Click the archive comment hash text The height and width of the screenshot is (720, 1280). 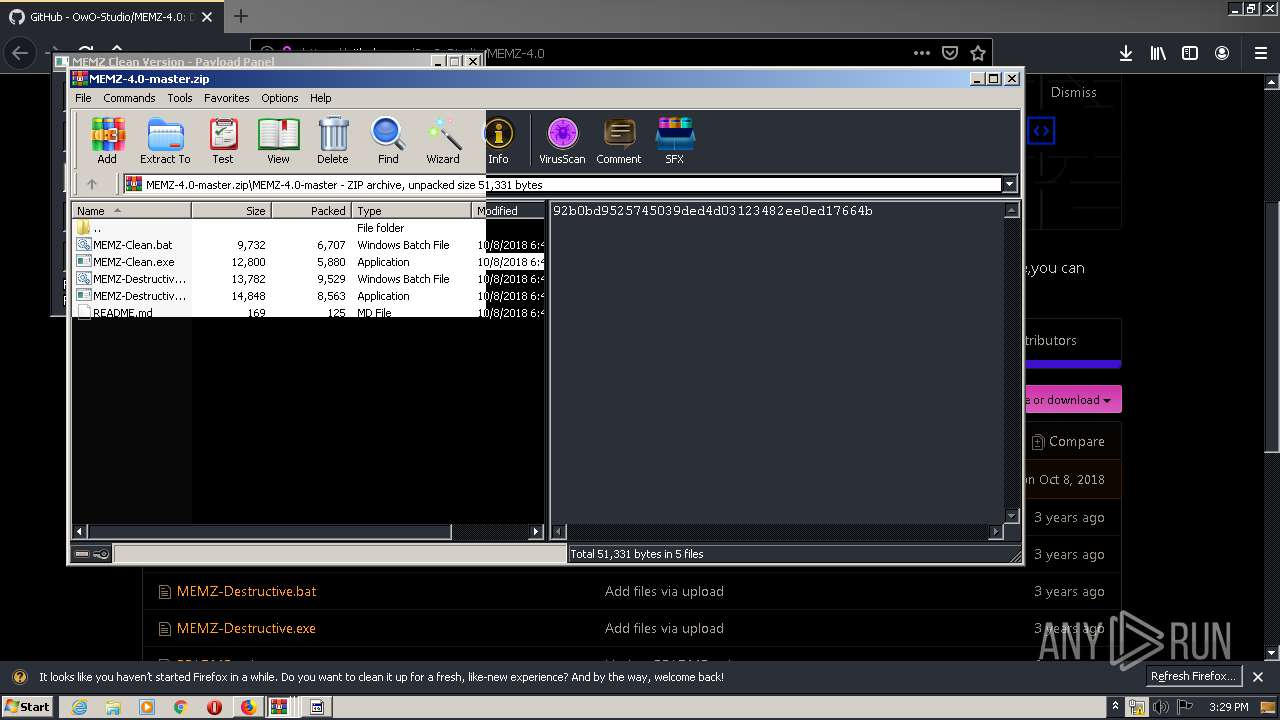712,211
